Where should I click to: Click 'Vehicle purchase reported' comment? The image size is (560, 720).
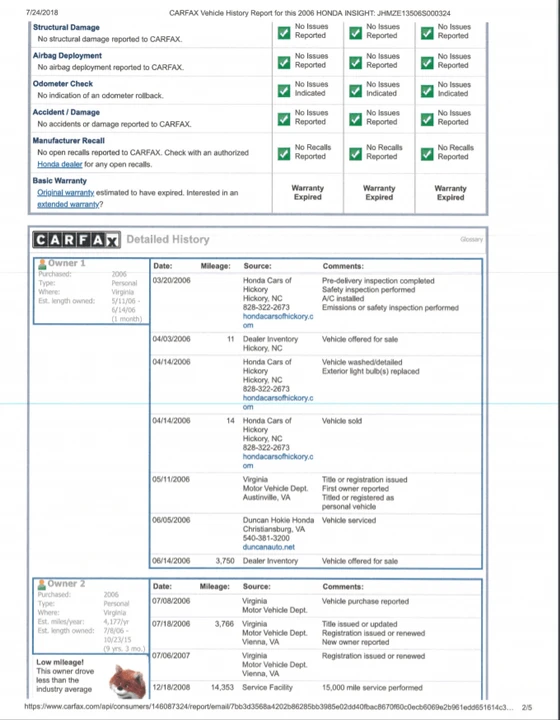tap(365, 601)
